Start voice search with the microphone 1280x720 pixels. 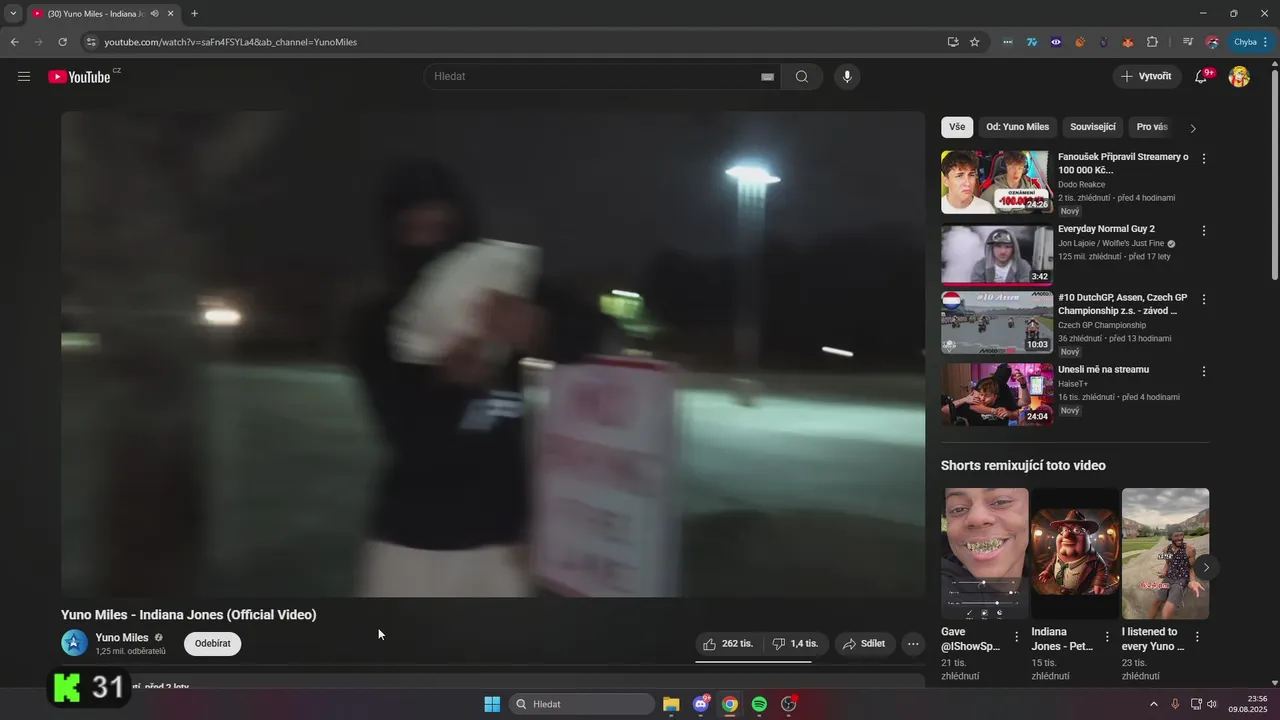pos(847,77)
